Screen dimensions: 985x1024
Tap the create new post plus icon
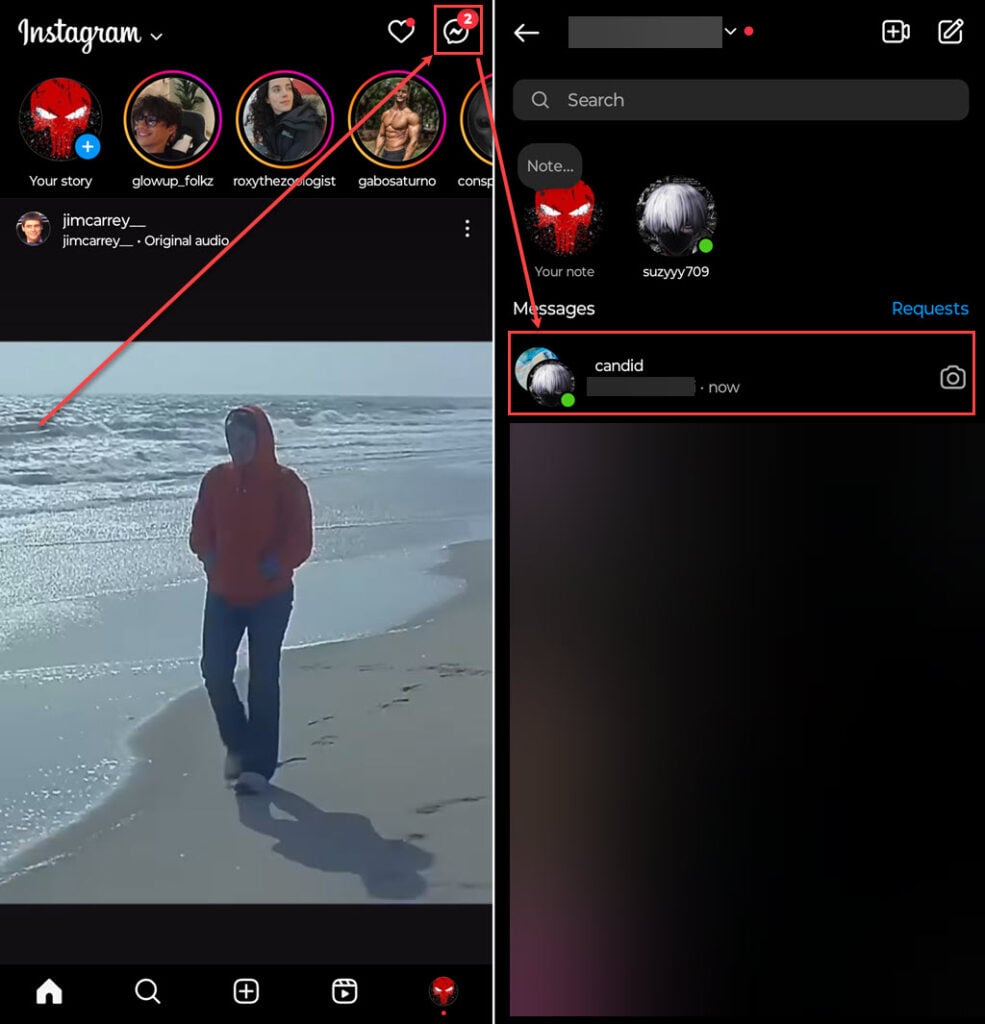[246, 990]
